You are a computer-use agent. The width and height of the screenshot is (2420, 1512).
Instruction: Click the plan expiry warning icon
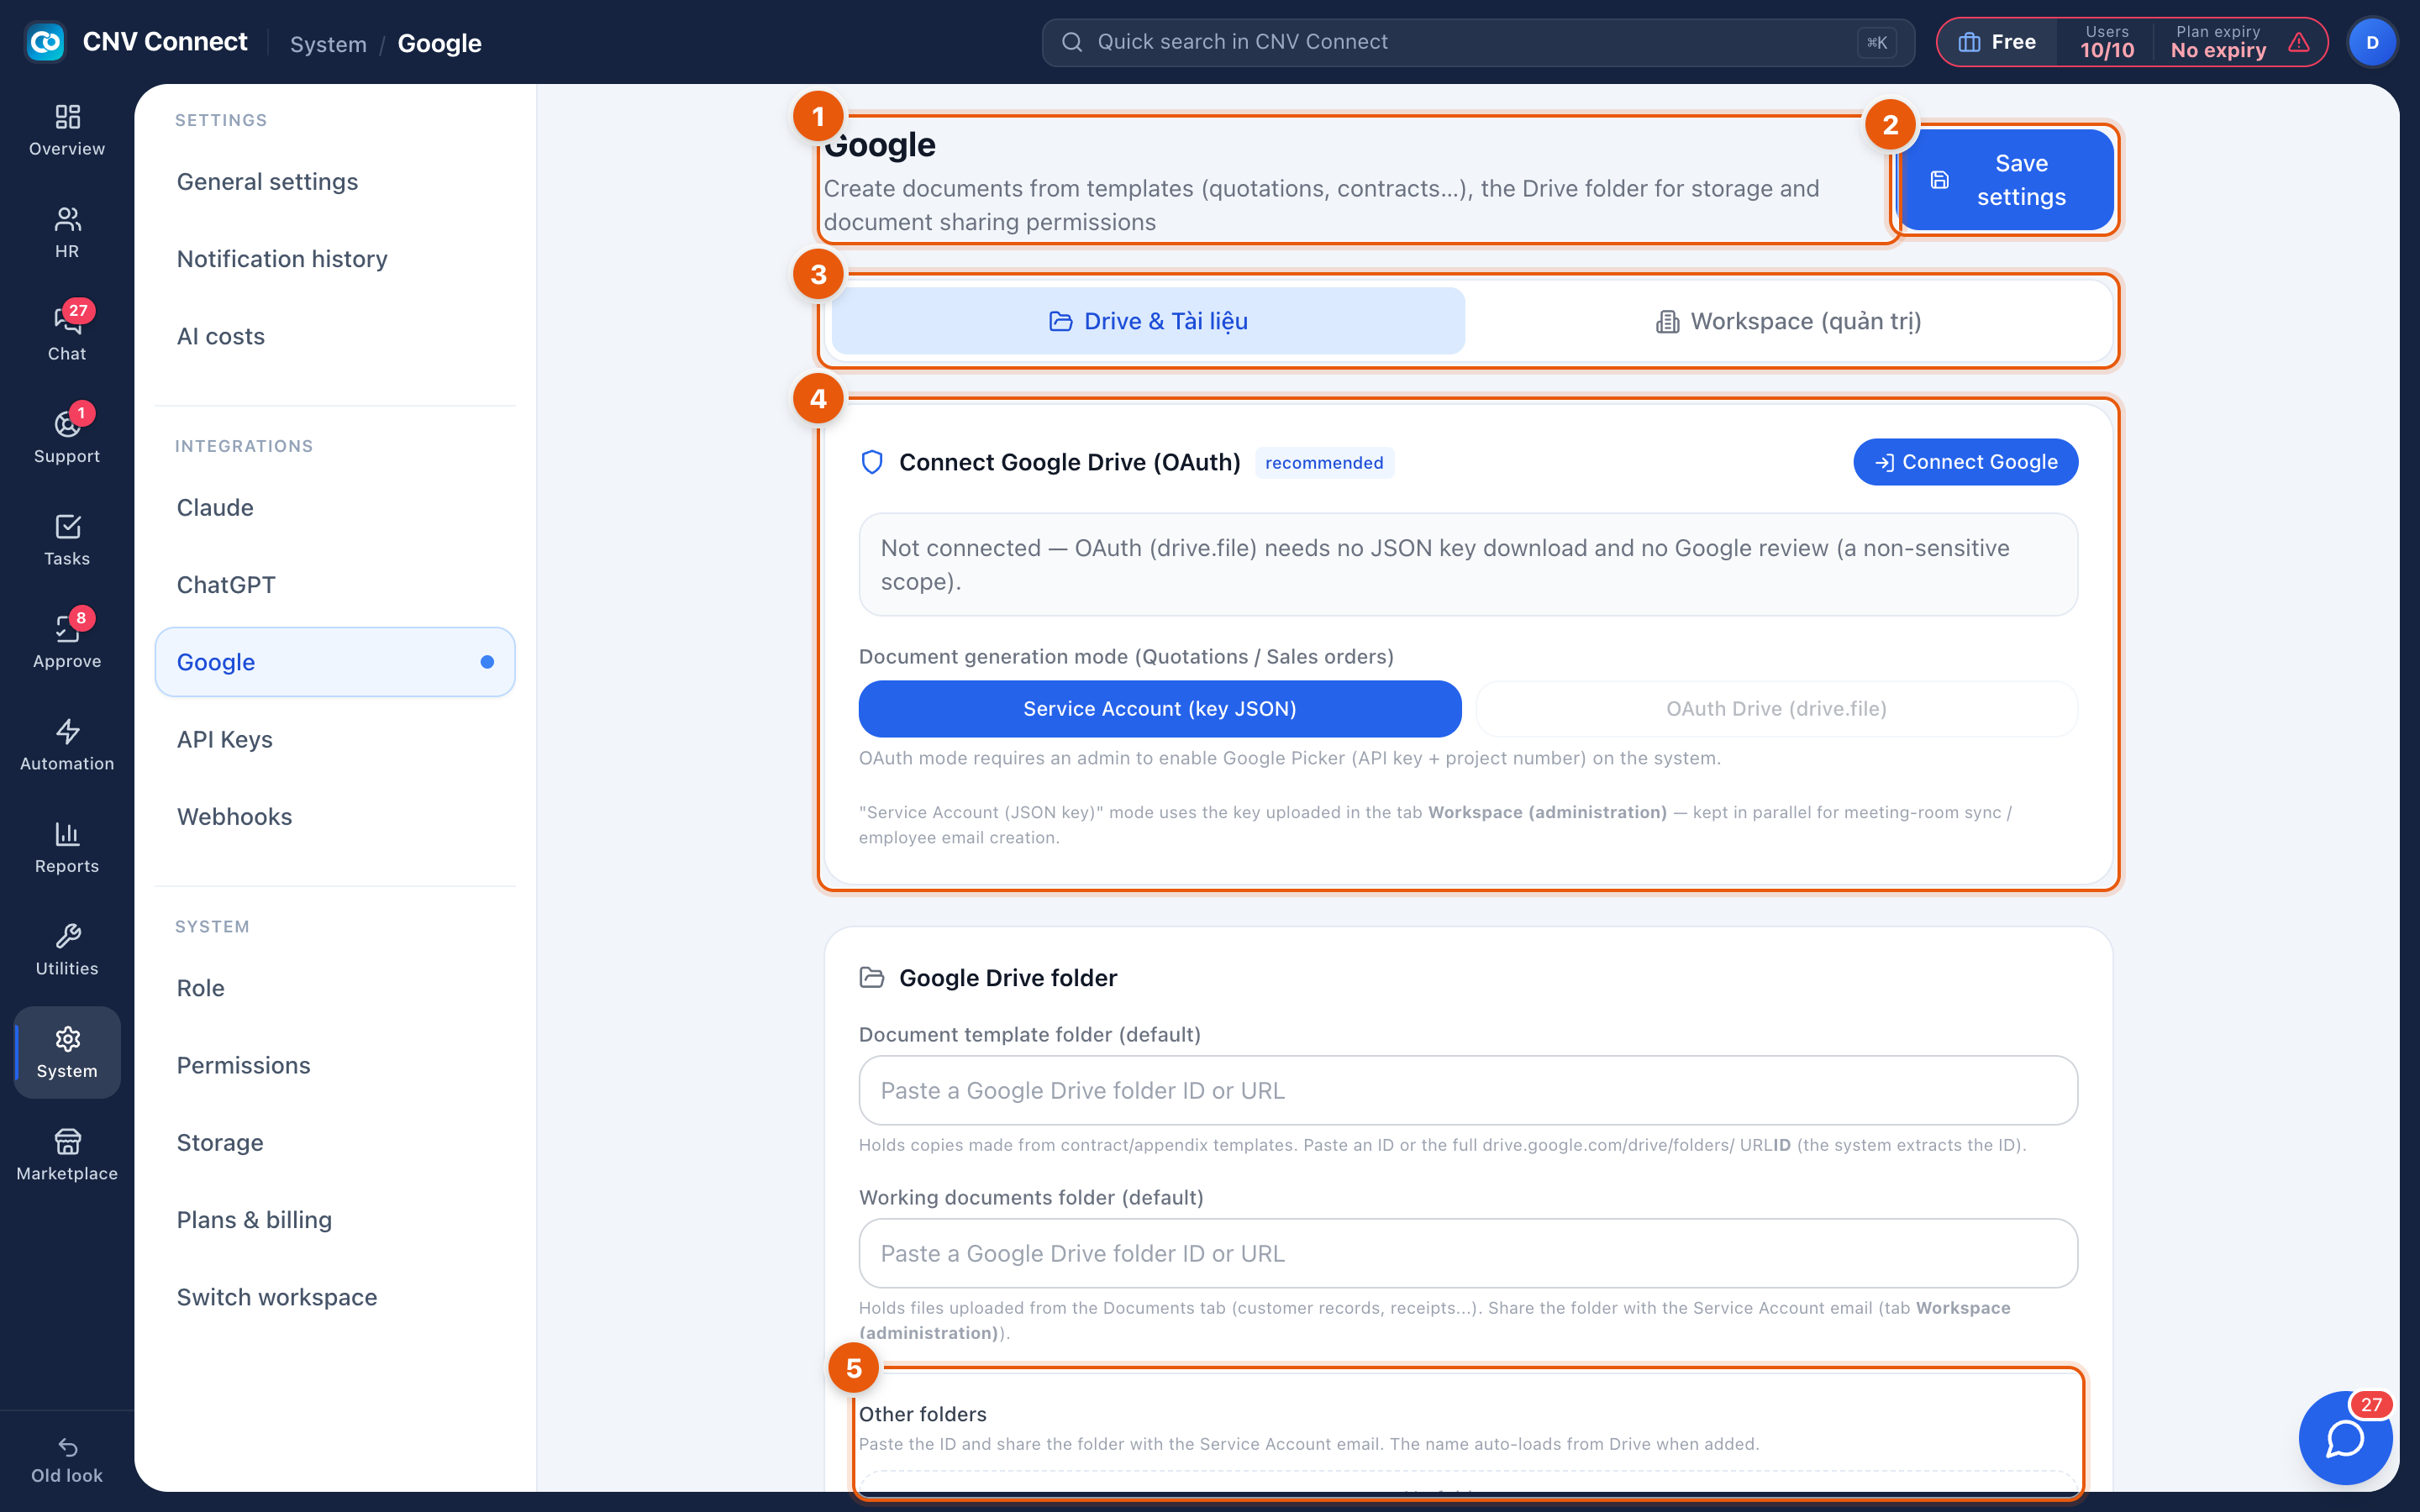[x=2299, y=42]
